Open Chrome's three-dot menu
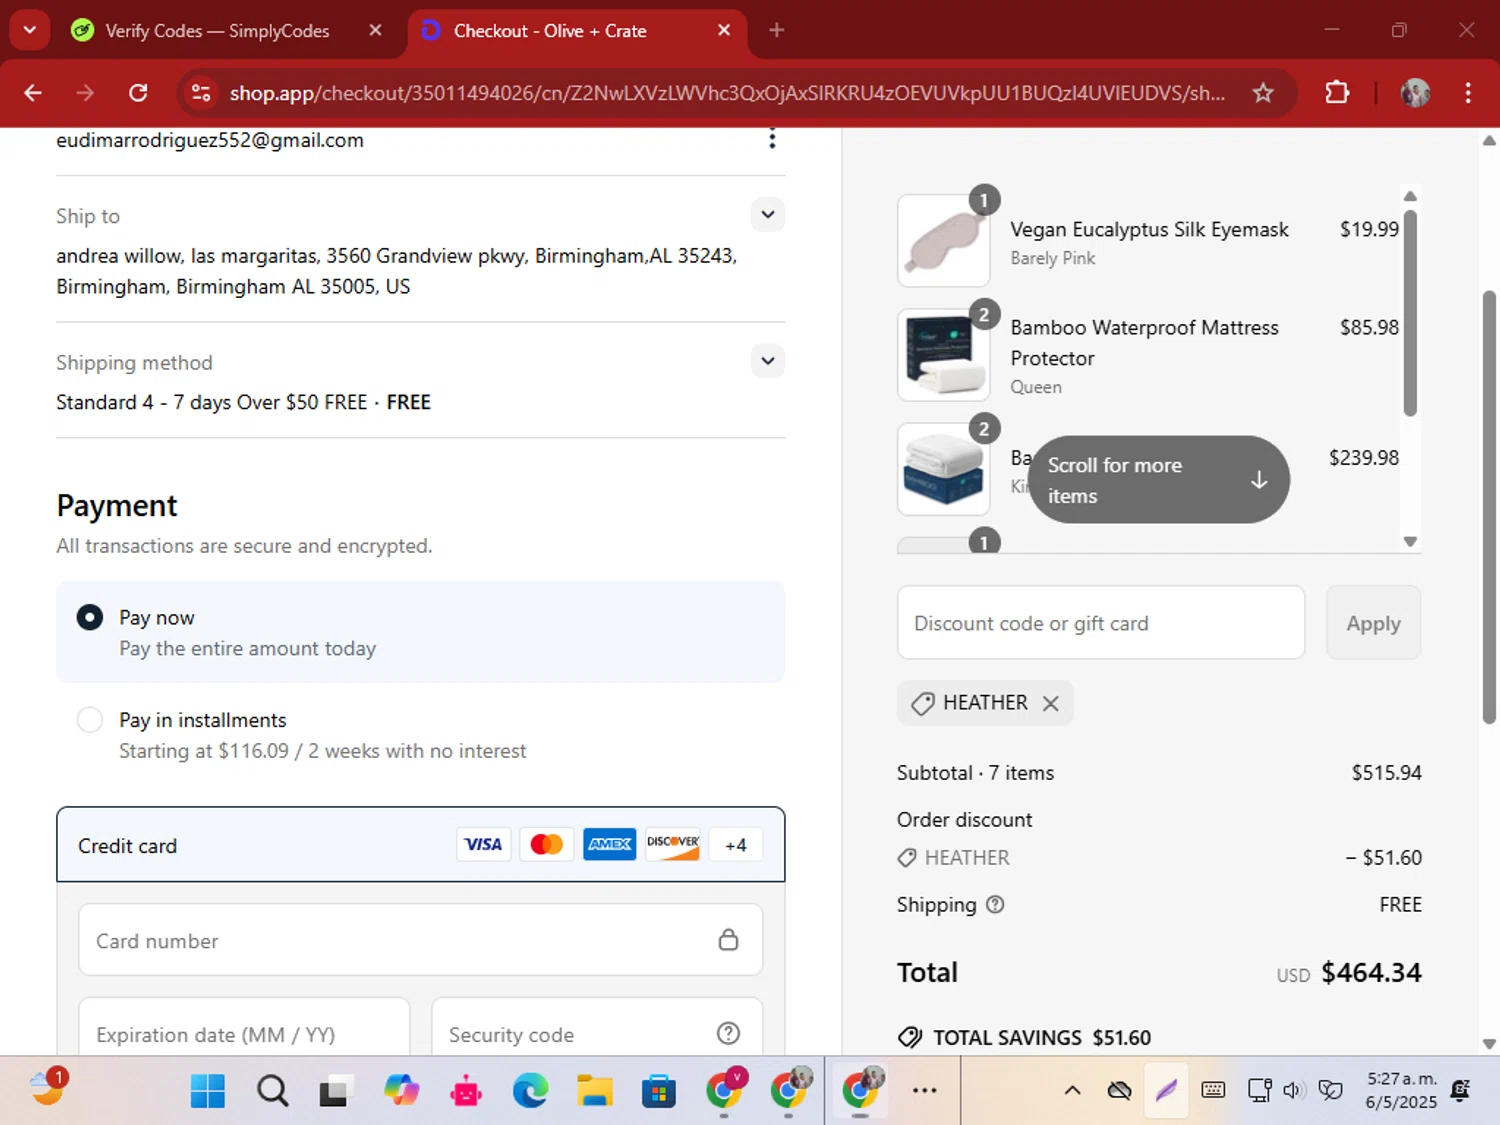The width and height of the screenshot is (1500, 1125). (1468, 93)
